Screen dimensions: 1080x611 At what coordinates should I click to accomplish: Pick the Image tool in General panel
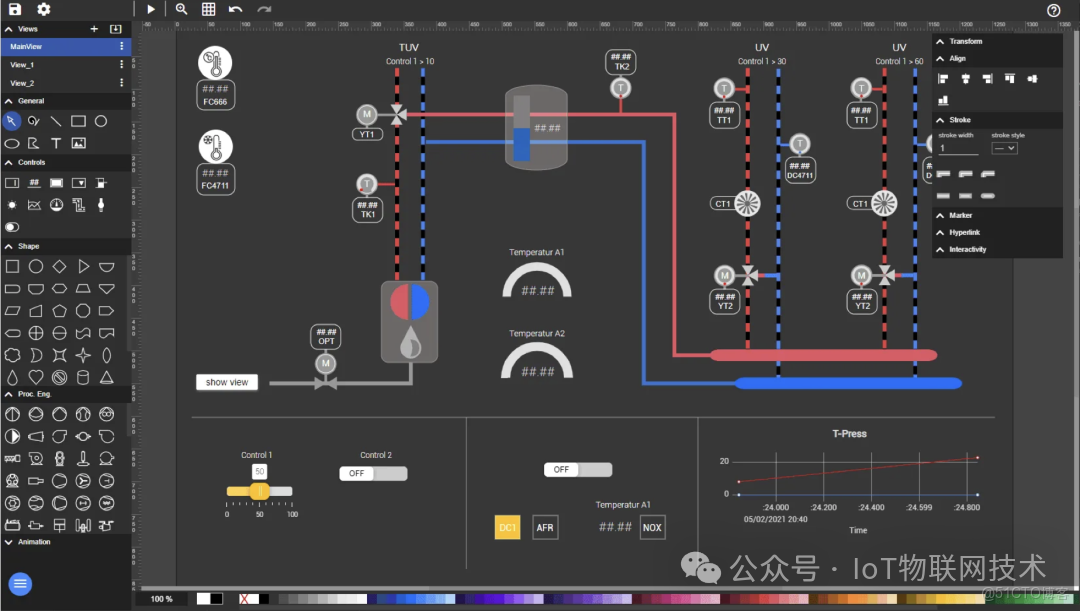[x=79, y=143]
